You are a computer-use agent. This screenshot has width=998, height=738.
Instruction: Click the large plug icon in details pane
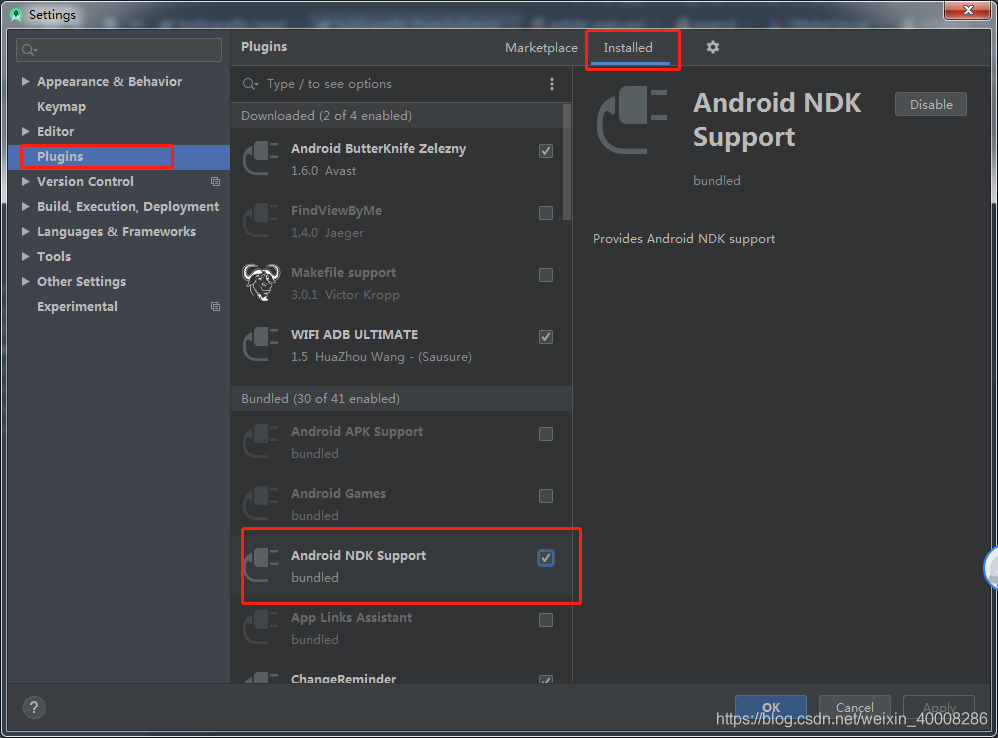tap(632, 120)
